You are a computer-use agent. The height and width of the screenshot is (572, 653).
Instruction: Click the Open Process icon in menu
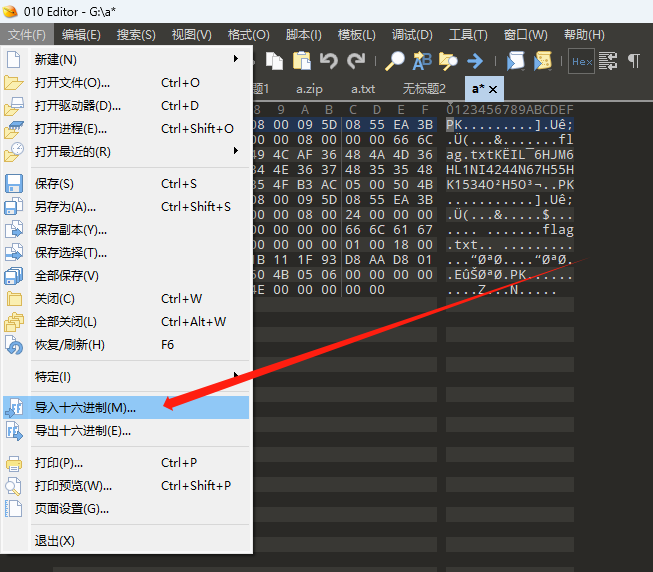tap(14, 129)
